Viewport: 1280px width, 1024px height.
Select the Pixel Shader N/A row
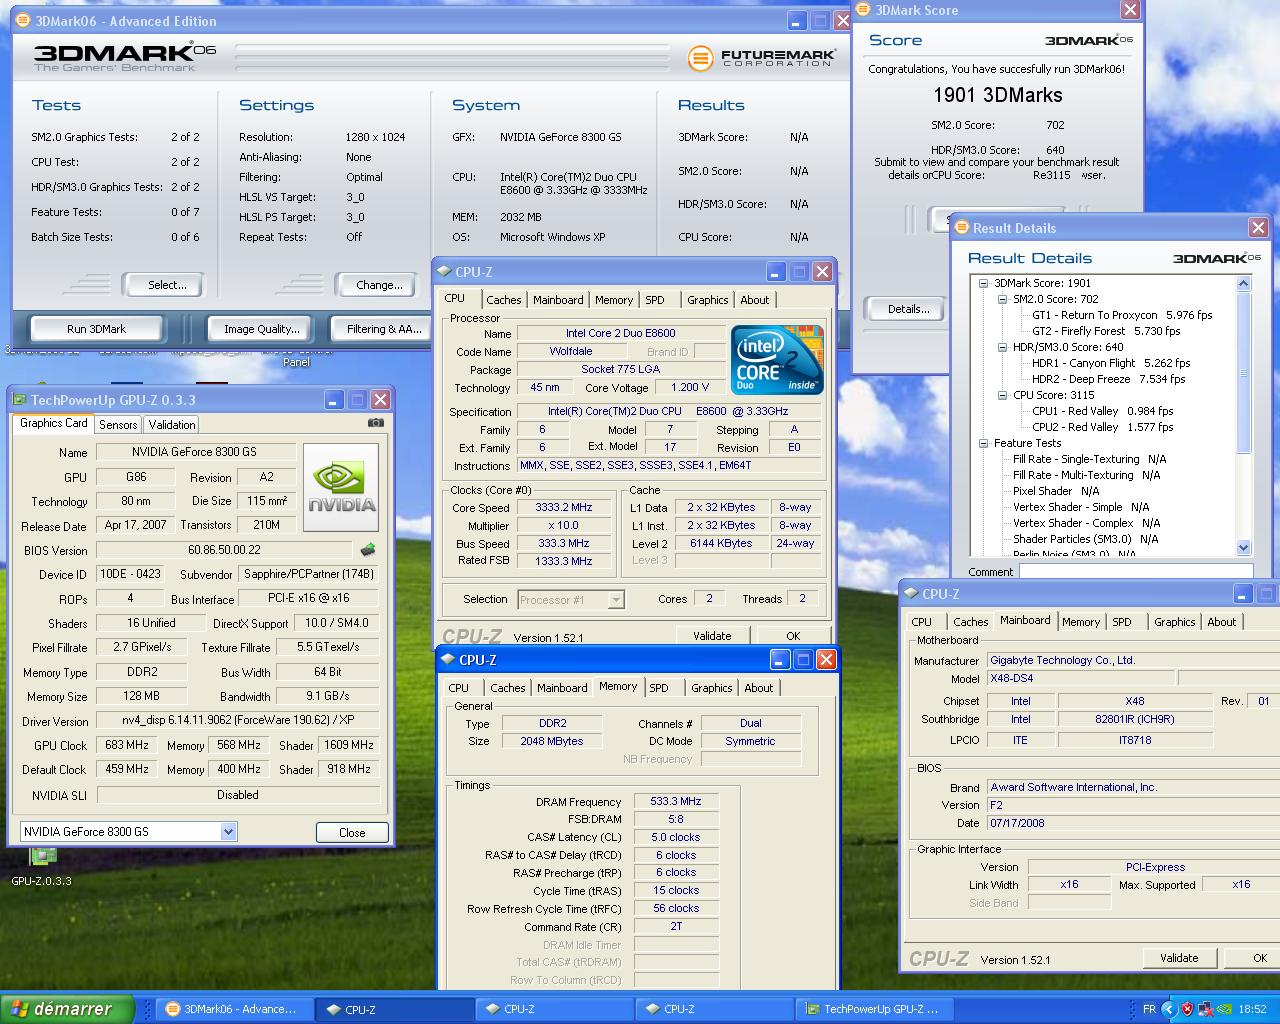pos(1056,491)
